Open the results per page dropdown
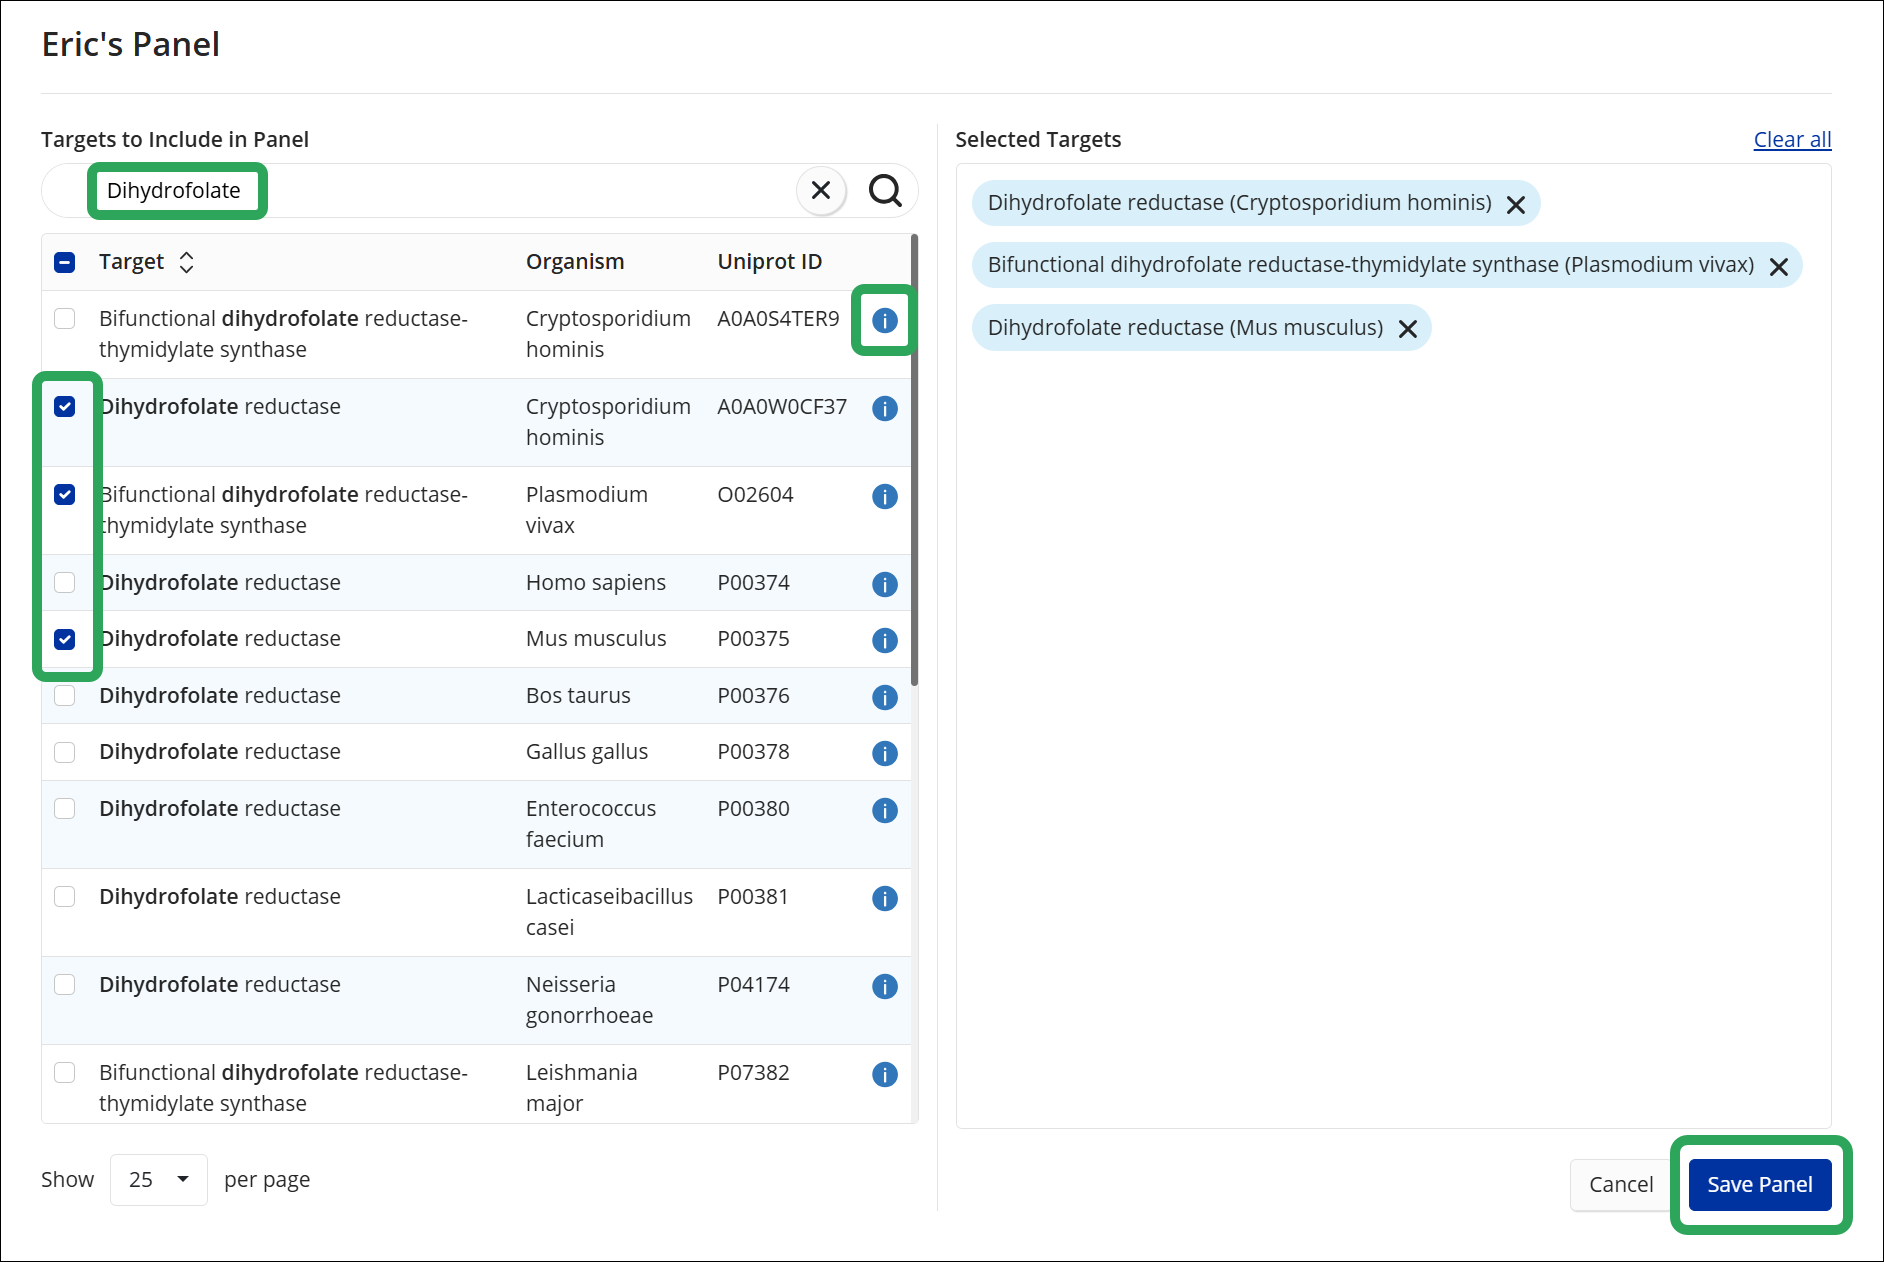This screenshot has width=1884, height=1262. (158, 1180)
